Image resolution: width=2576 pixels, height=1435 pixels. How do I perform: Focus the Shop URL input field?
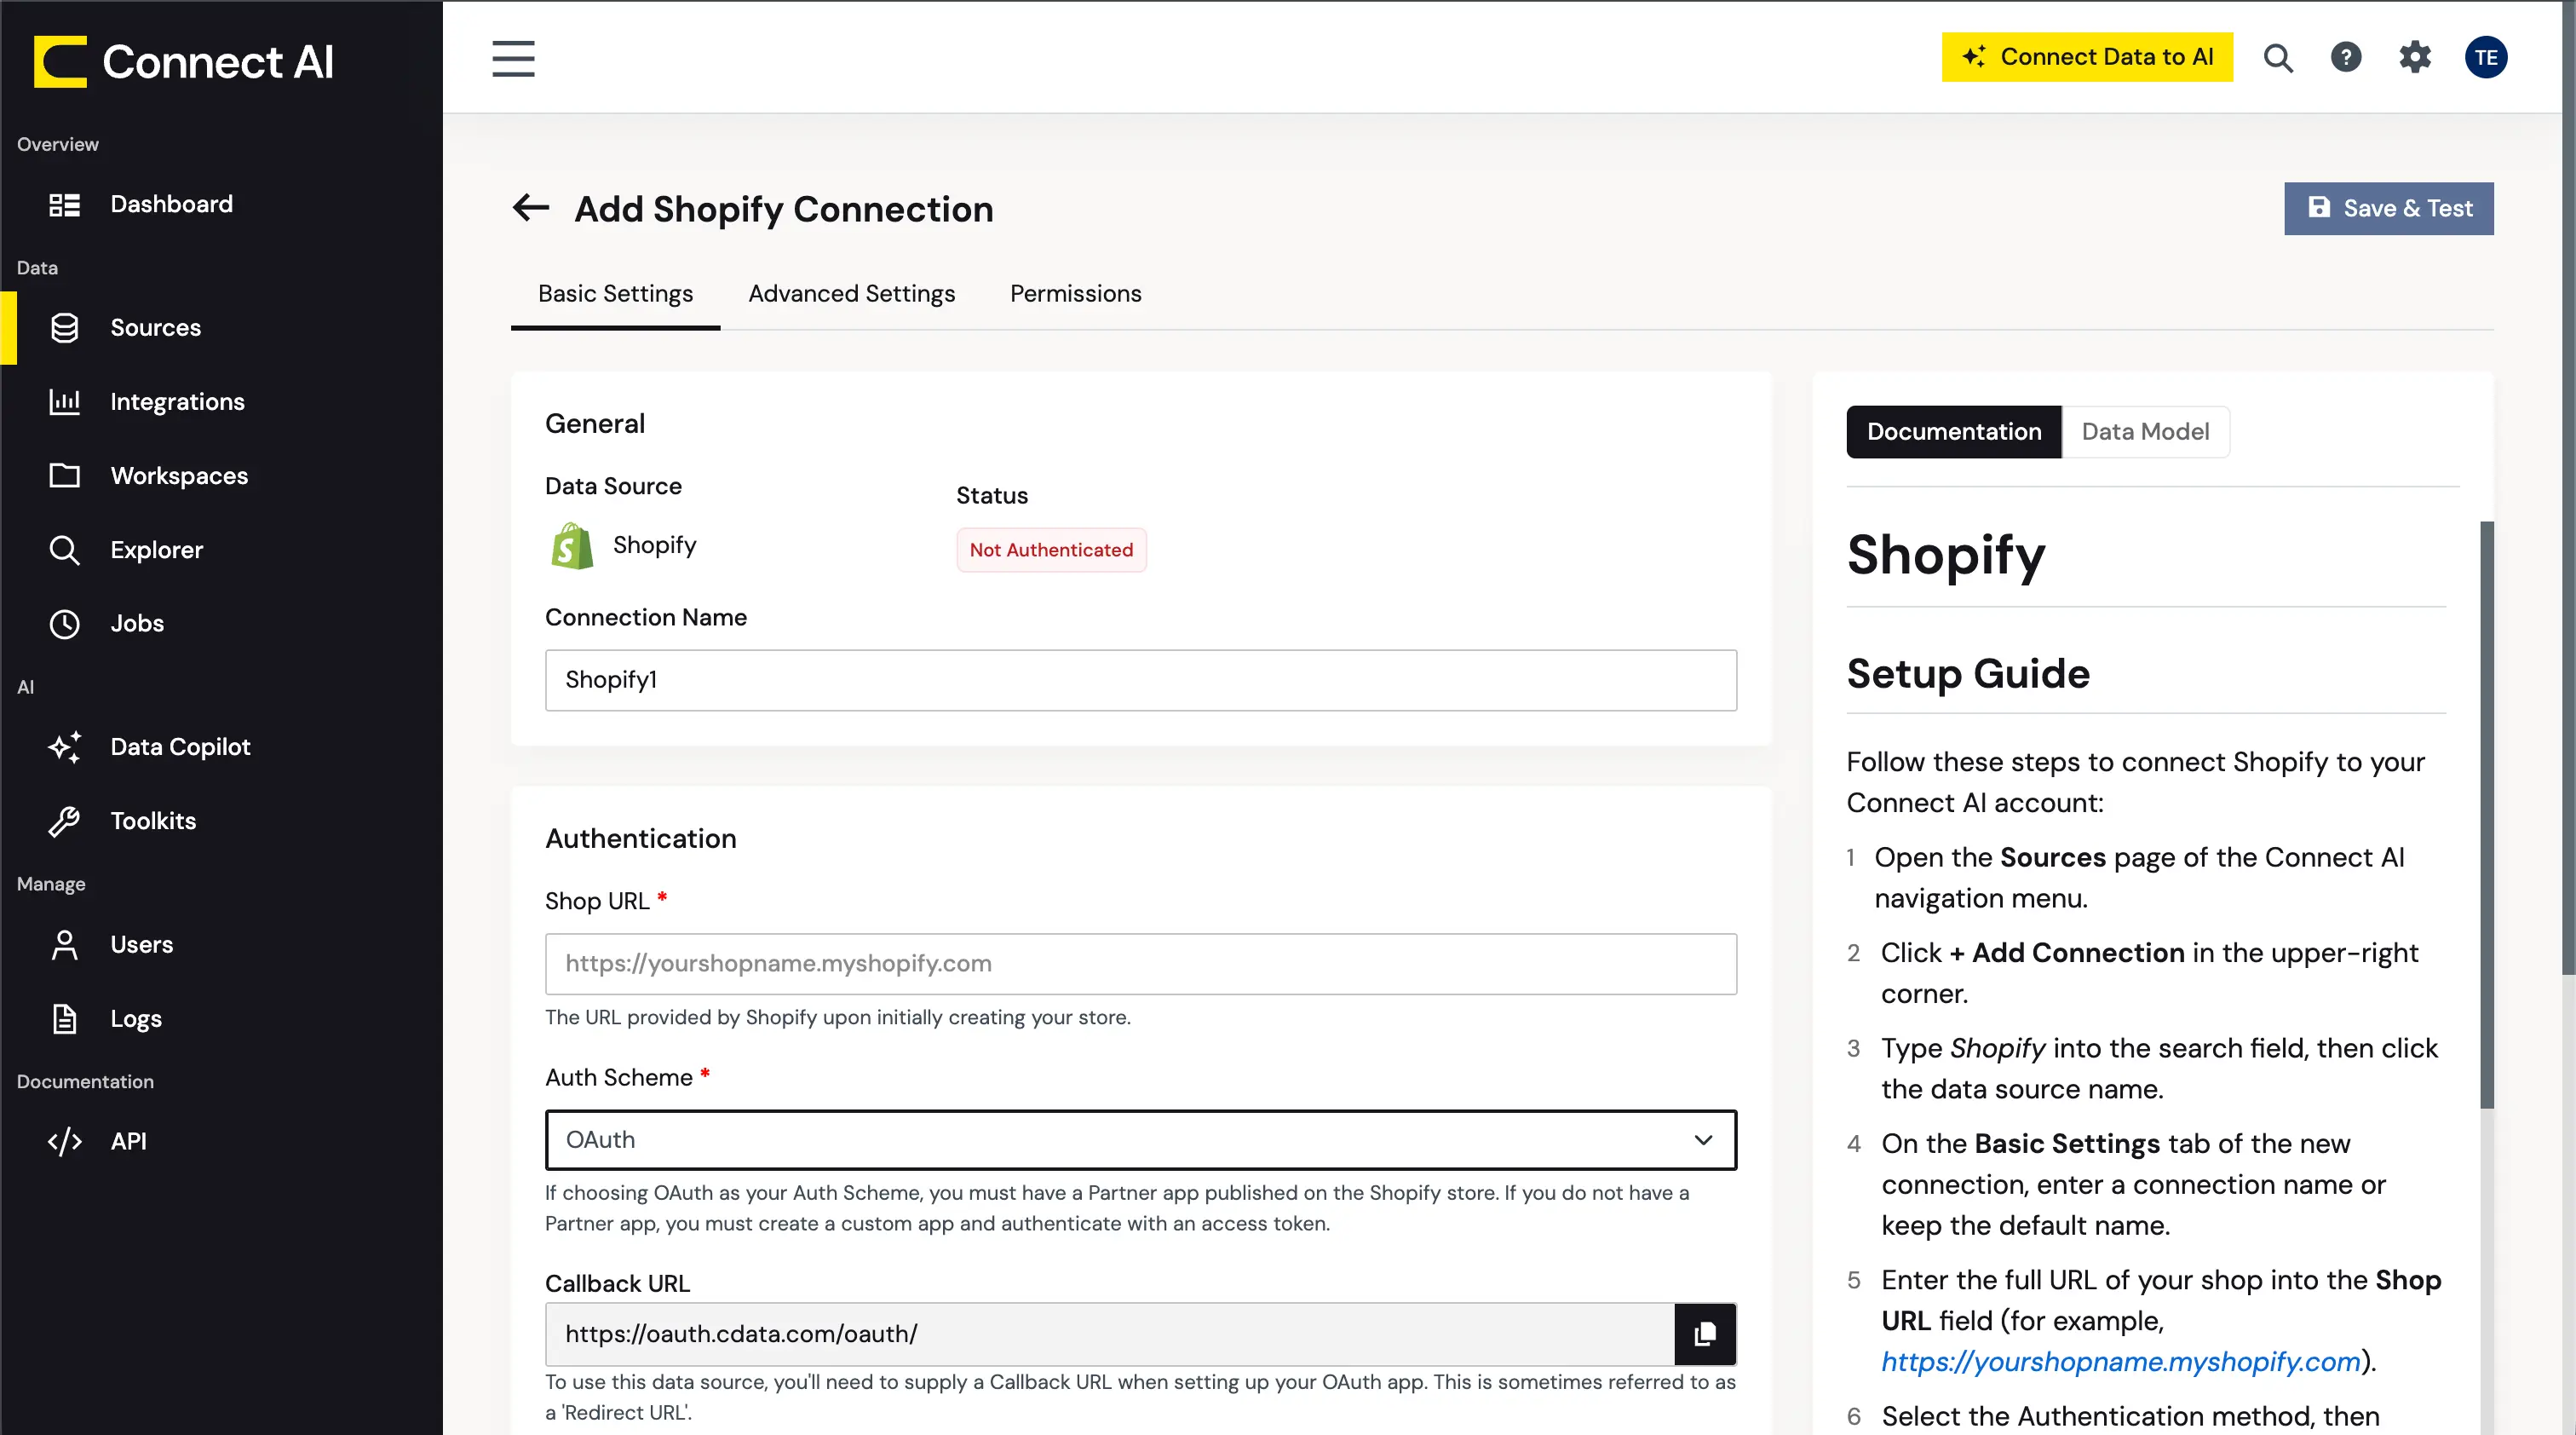[1140, 964]
